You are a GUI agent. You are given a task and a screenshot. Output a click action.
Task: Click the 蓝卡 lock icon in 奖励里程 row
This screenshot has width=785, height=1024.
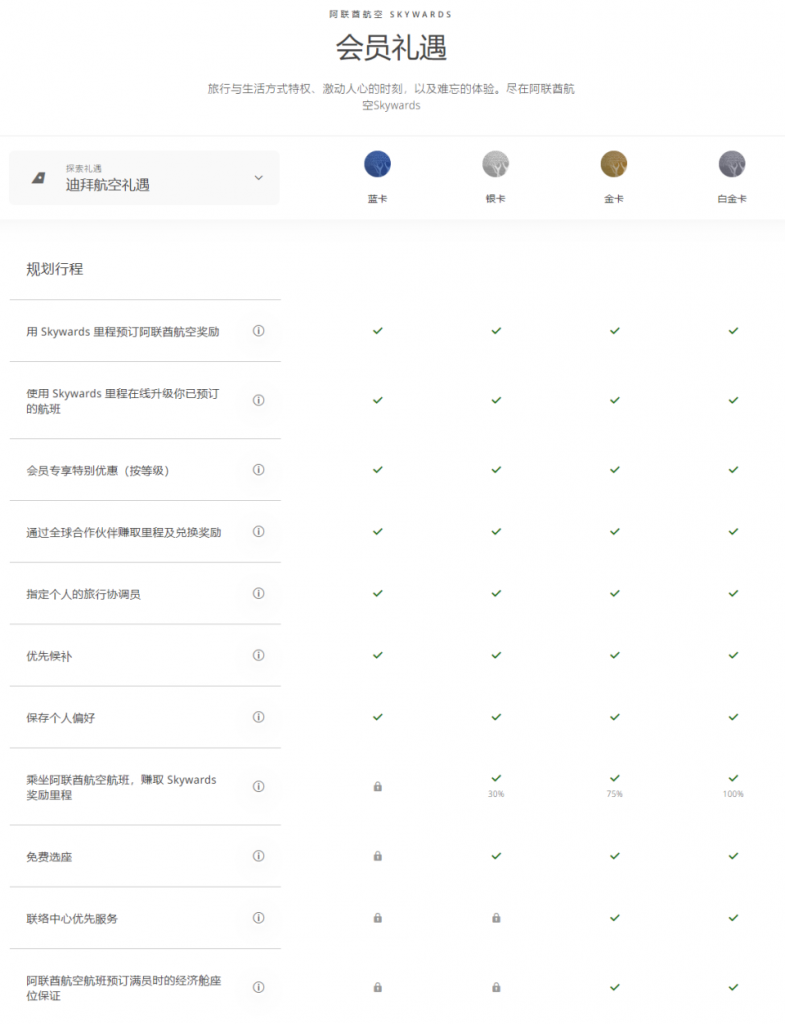click(377, 787)
